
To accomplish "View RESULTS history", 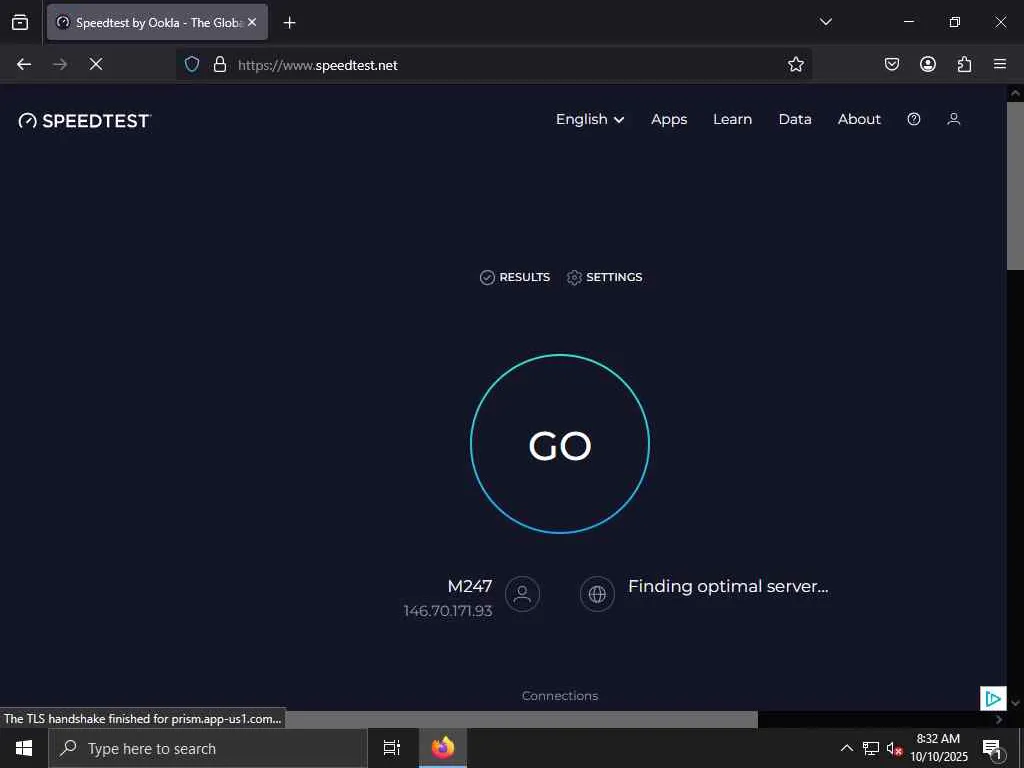I will pos(515,277).
